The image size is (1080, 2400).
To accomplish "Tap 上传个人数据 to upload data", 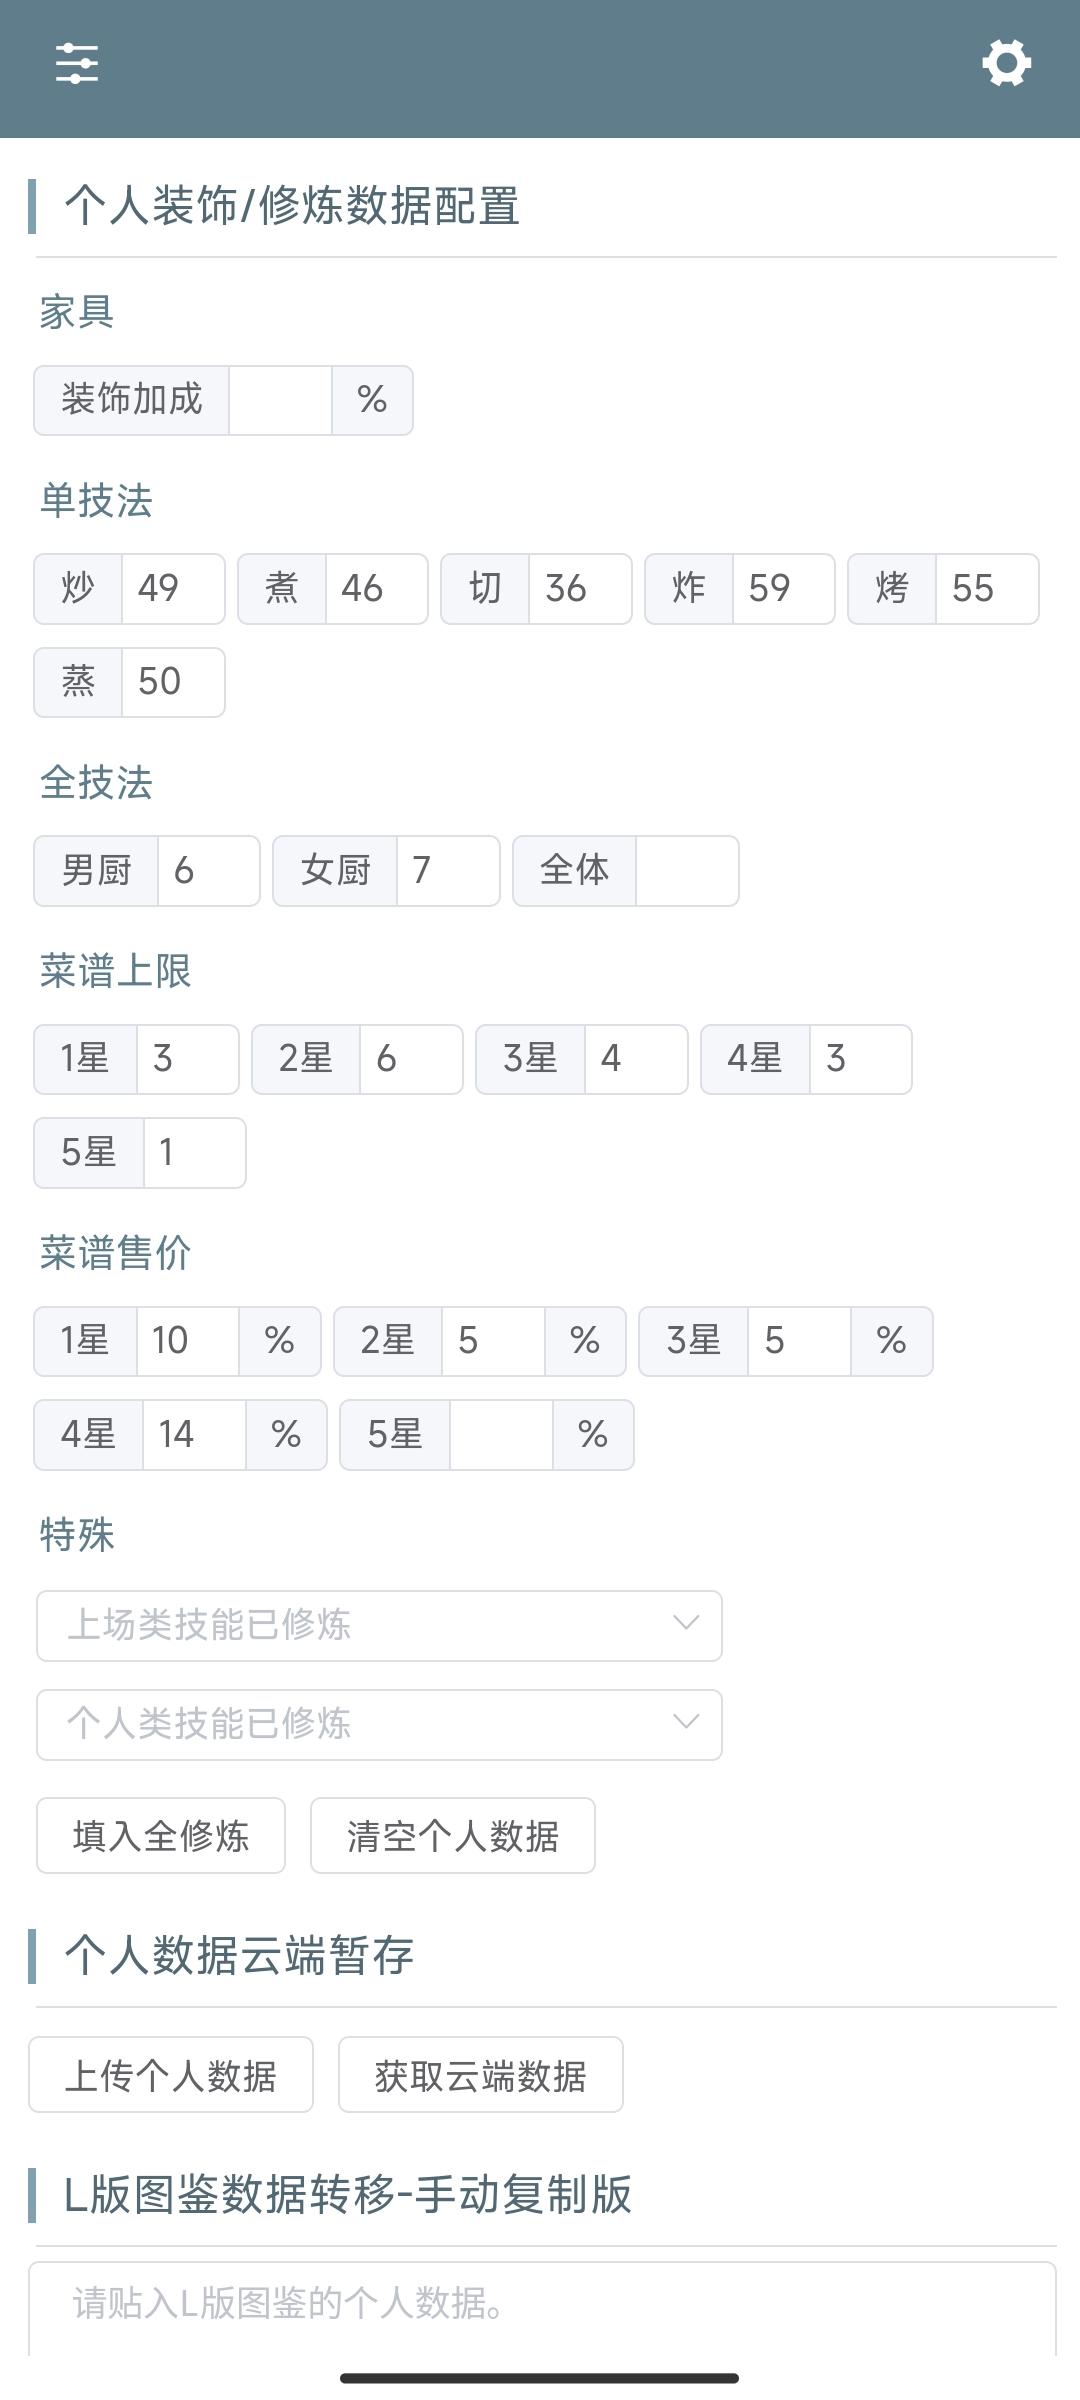I will pyautogui.click(x=171, y=2075).
